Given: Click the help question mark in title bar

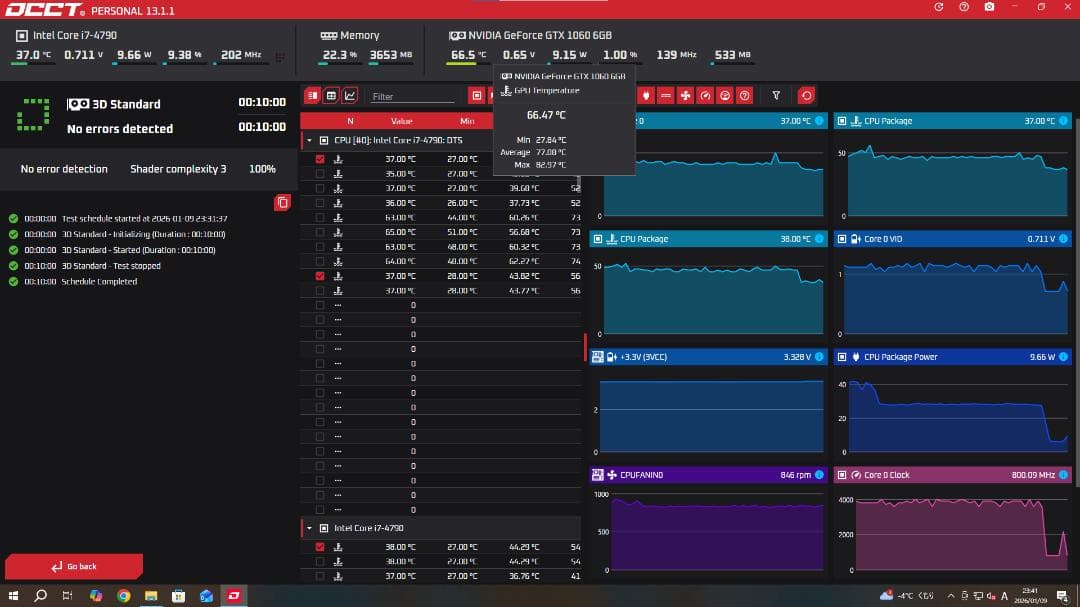Looking at the screenshot, I should 964,7.
